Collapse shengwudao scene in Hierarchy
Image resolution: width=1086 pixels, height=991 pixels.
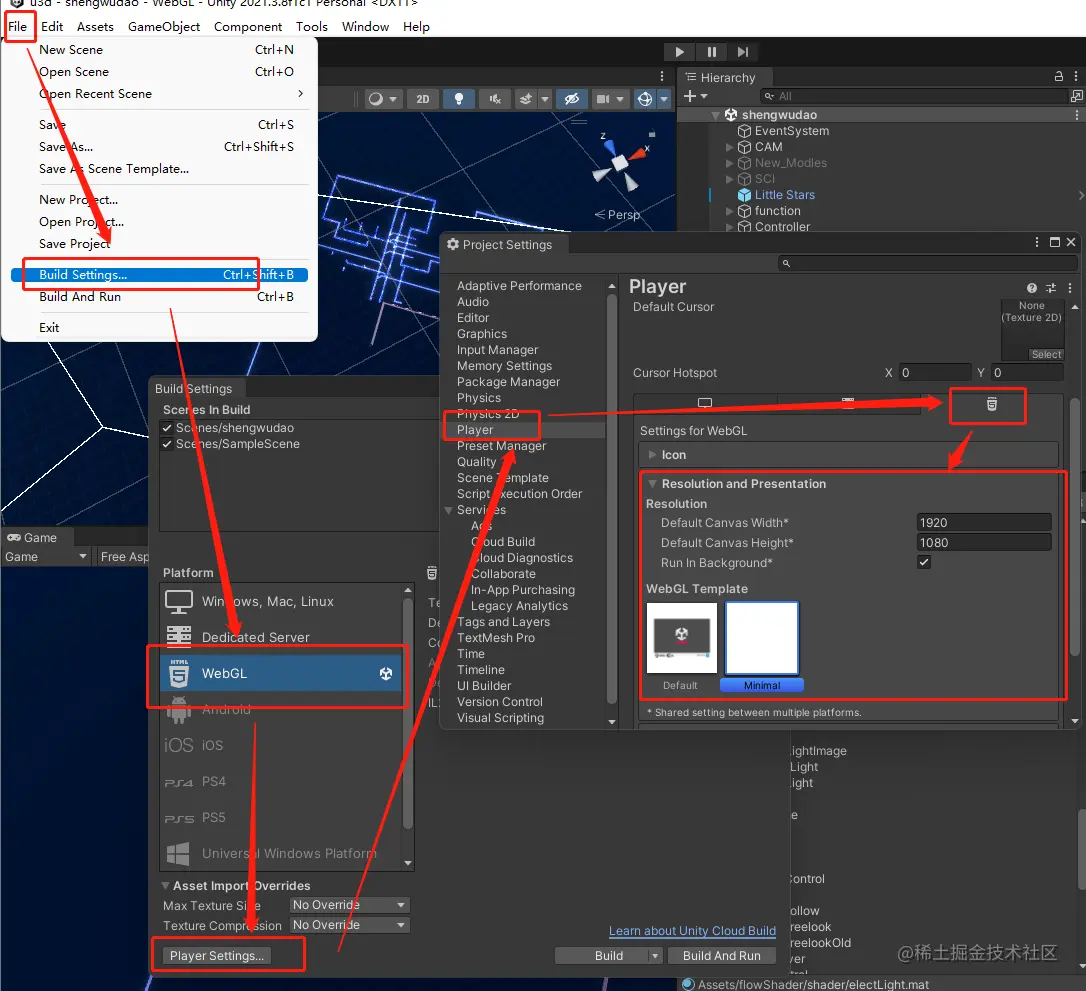point(715,115)
